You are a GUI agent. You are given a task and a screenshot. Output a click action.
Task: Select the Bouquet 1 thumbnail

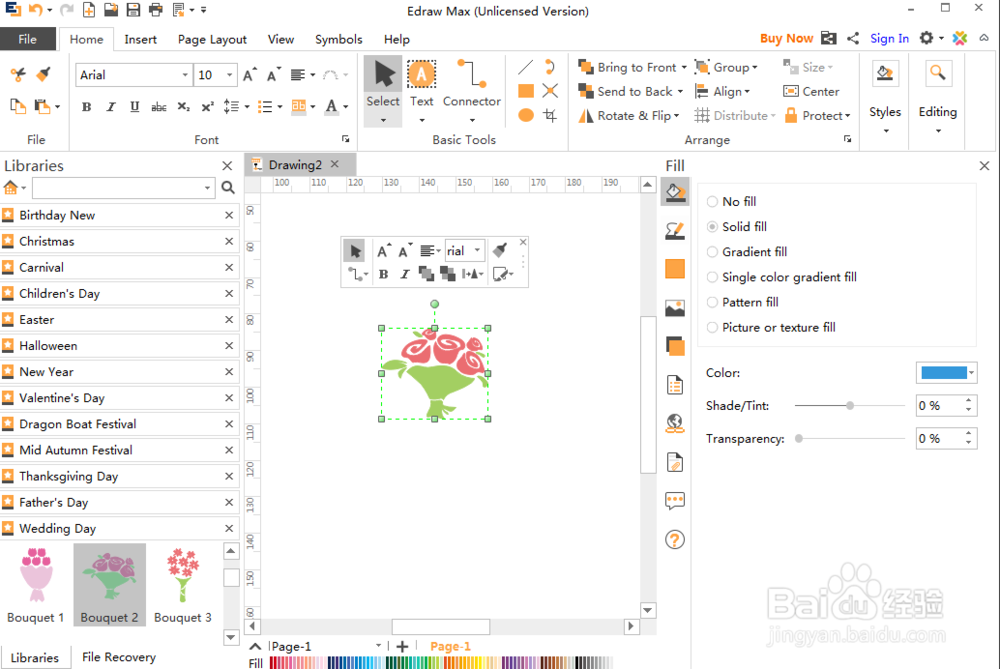point(36,585)
